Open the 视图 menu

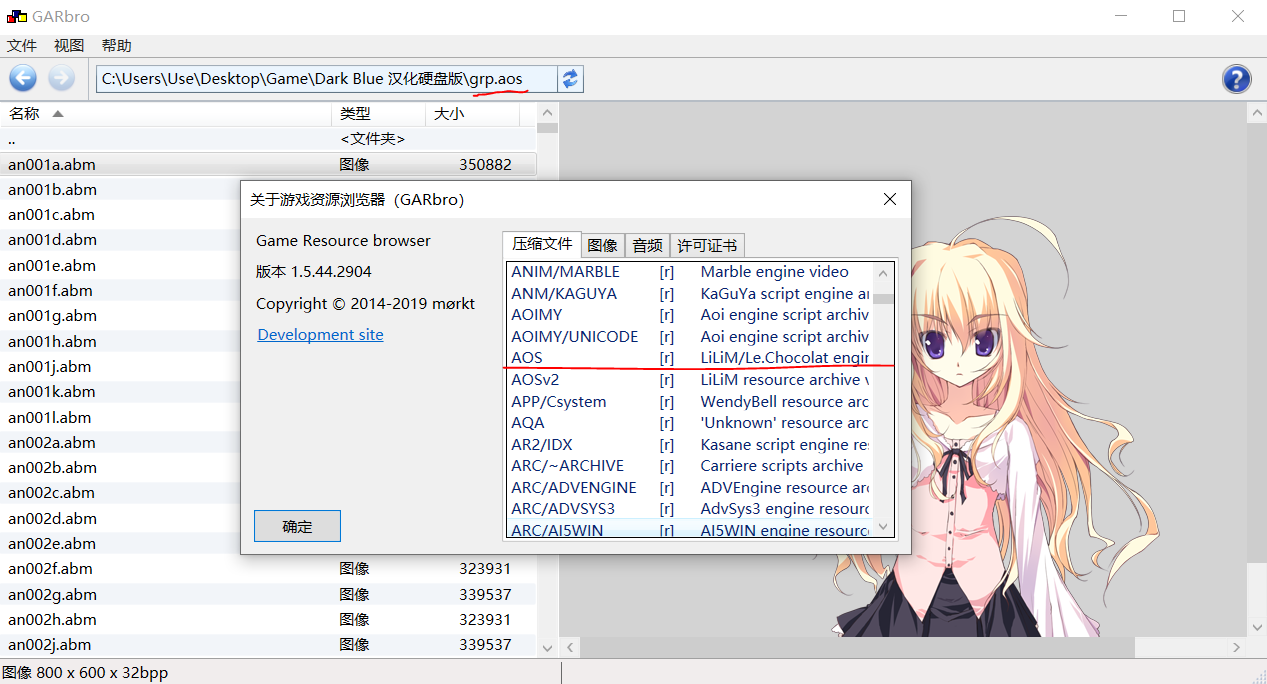click(69, 46)
